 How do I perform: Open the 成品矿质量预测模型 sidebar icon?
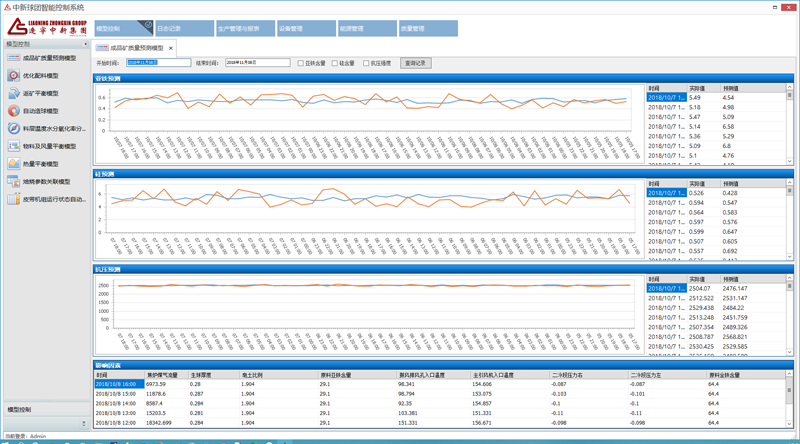point(13,58)
